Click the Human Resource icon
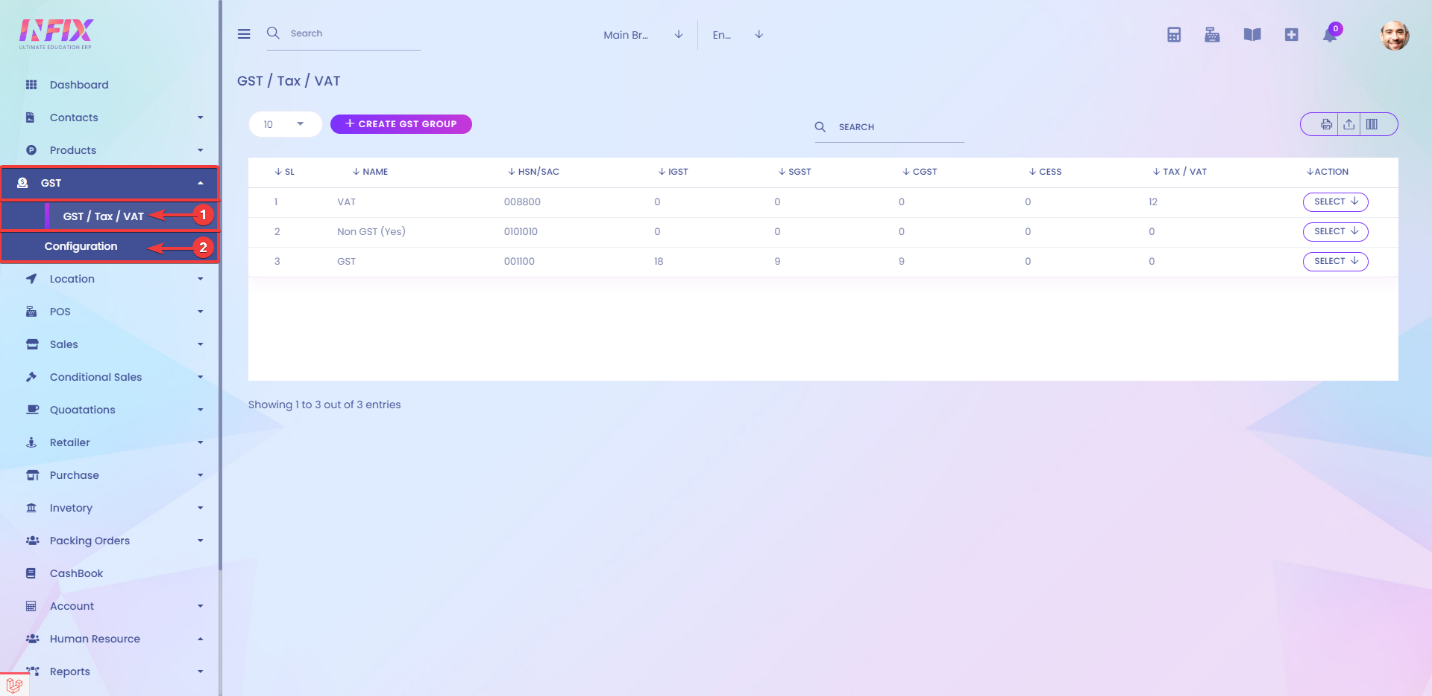 31,639
